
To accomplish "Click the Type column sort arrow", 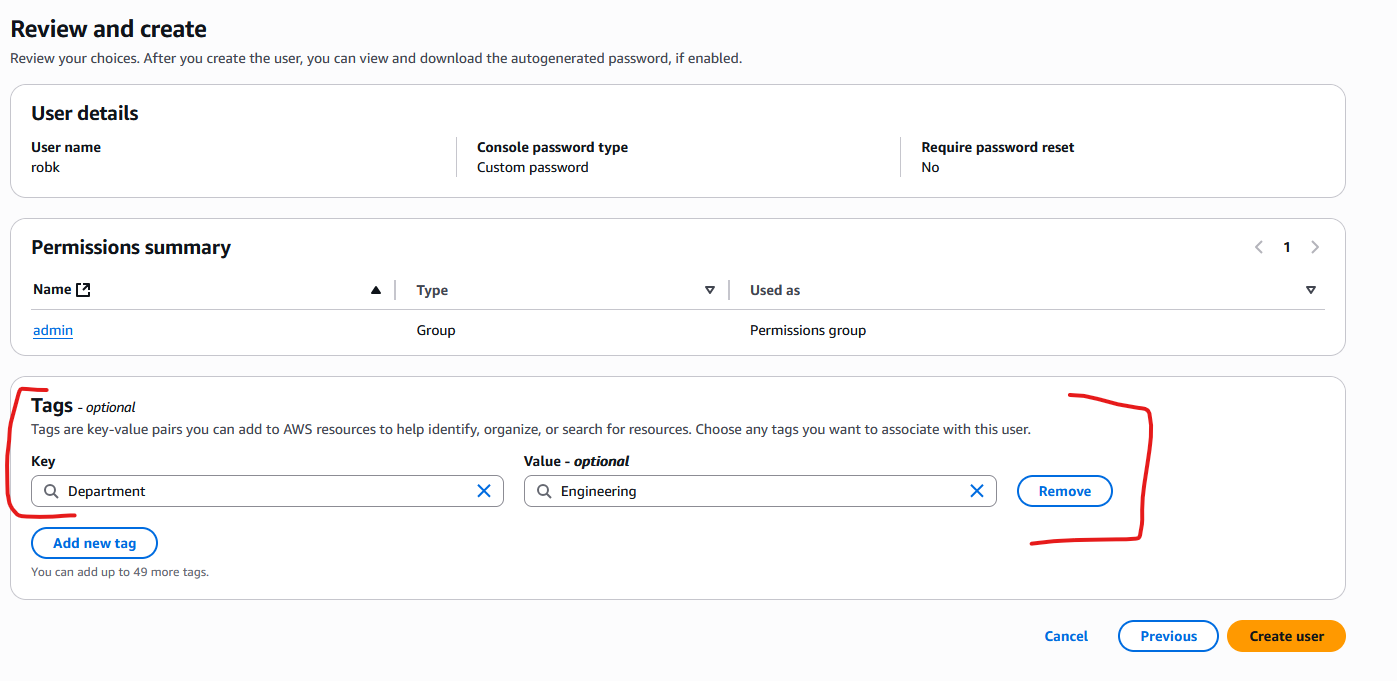I will click(710, 290).
